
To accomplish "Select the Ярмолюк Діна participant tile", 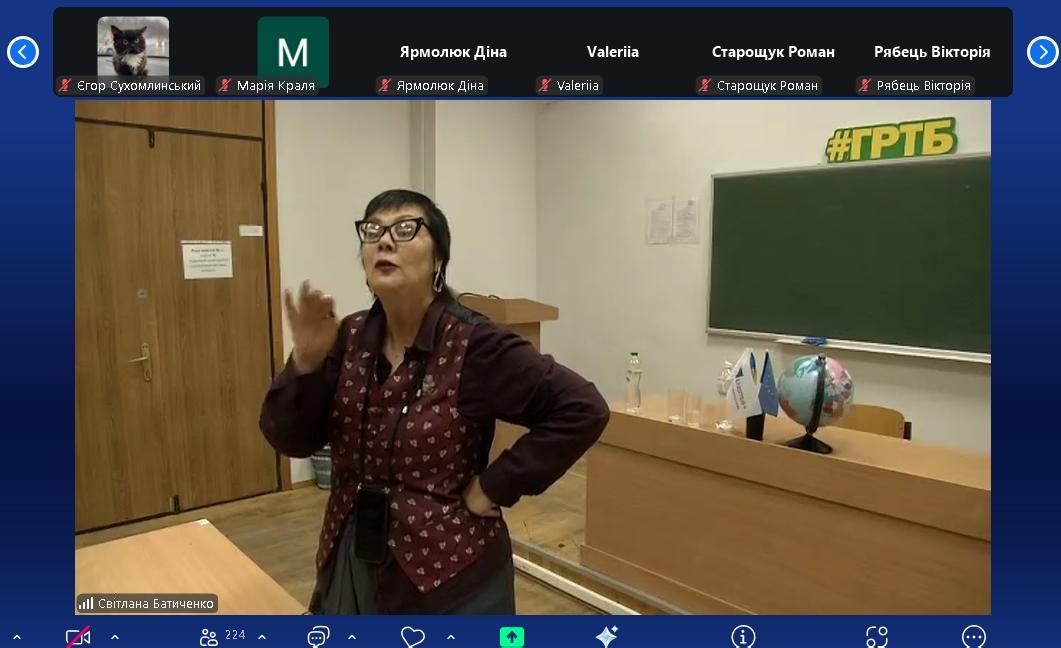I will pos(453,52).
